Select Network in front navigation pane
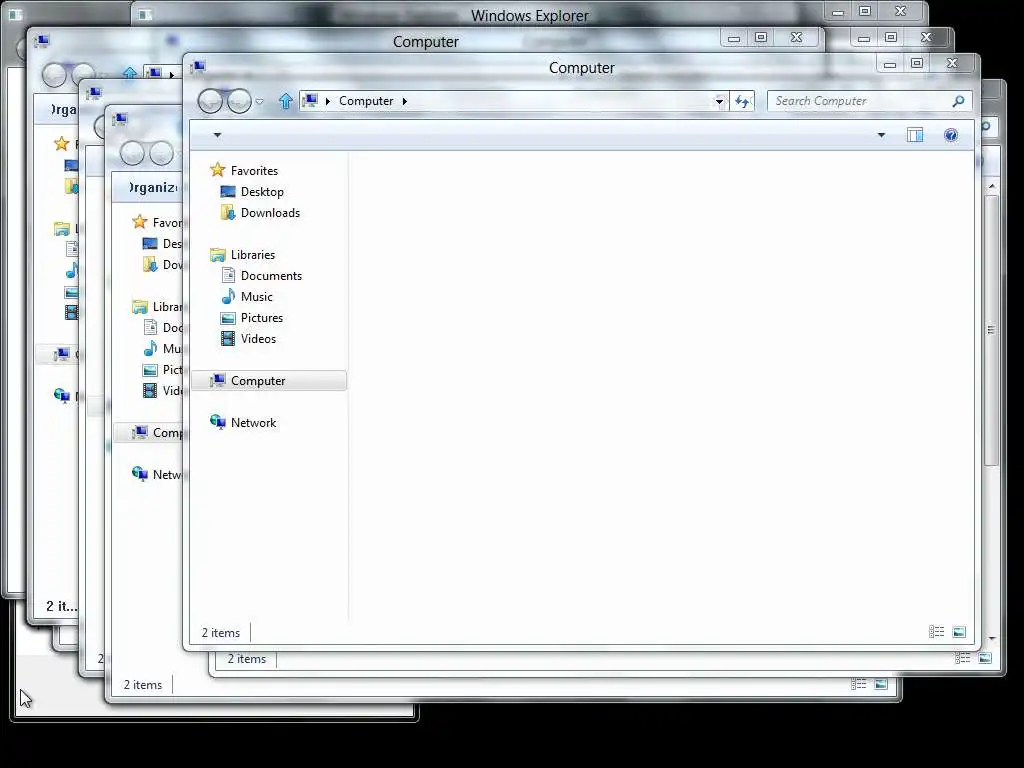Image resolution: width=1024 pixels, height=768 pixels. pyautogui.click(x=253, y=423)
